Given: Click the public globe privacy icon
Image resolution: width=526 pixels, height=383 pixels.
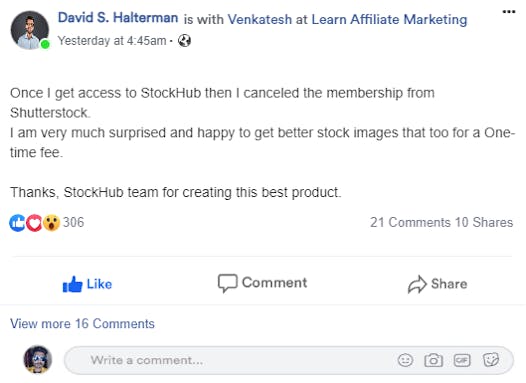Looking at the screenshot, I should 184,41.
